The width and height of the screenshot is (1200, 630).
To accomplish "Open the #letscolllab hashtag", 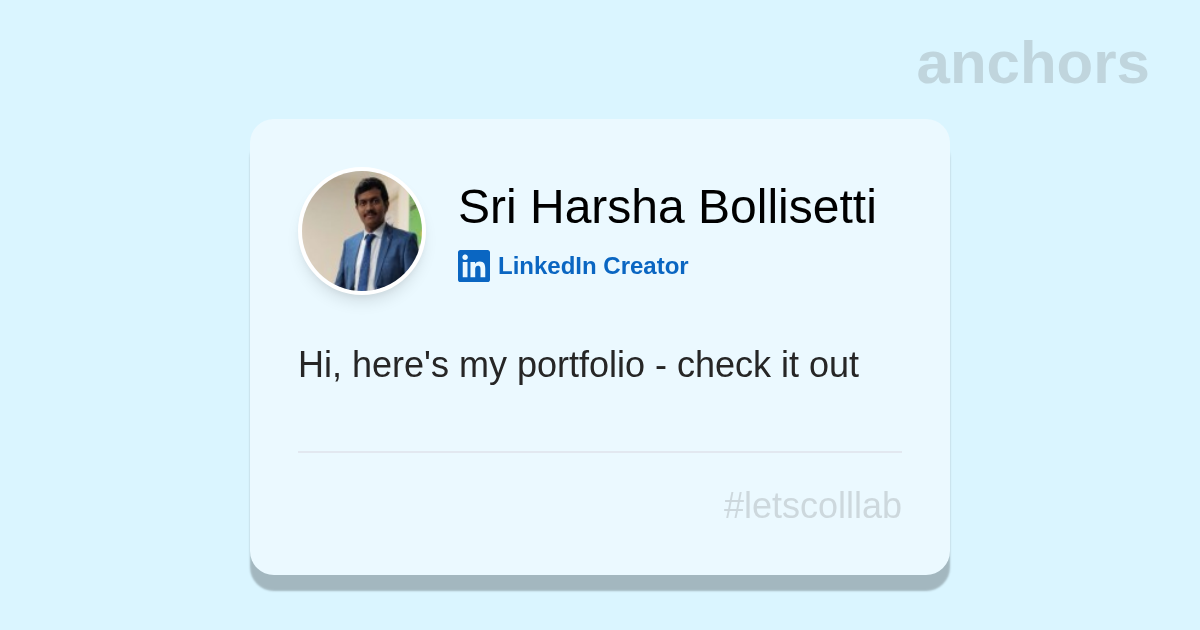I will 812,506.
